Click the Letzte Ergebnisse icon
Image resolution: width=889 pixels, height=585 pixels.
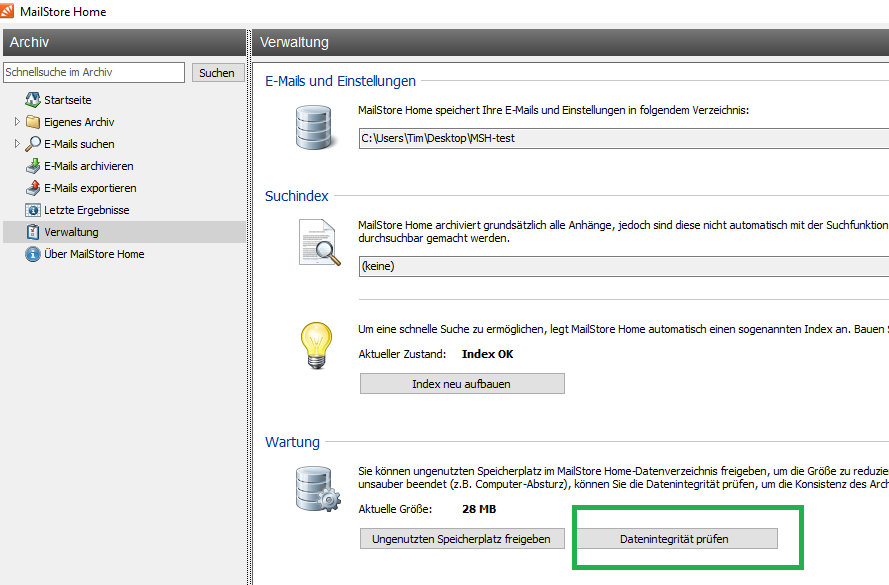(x=33, y=210)
